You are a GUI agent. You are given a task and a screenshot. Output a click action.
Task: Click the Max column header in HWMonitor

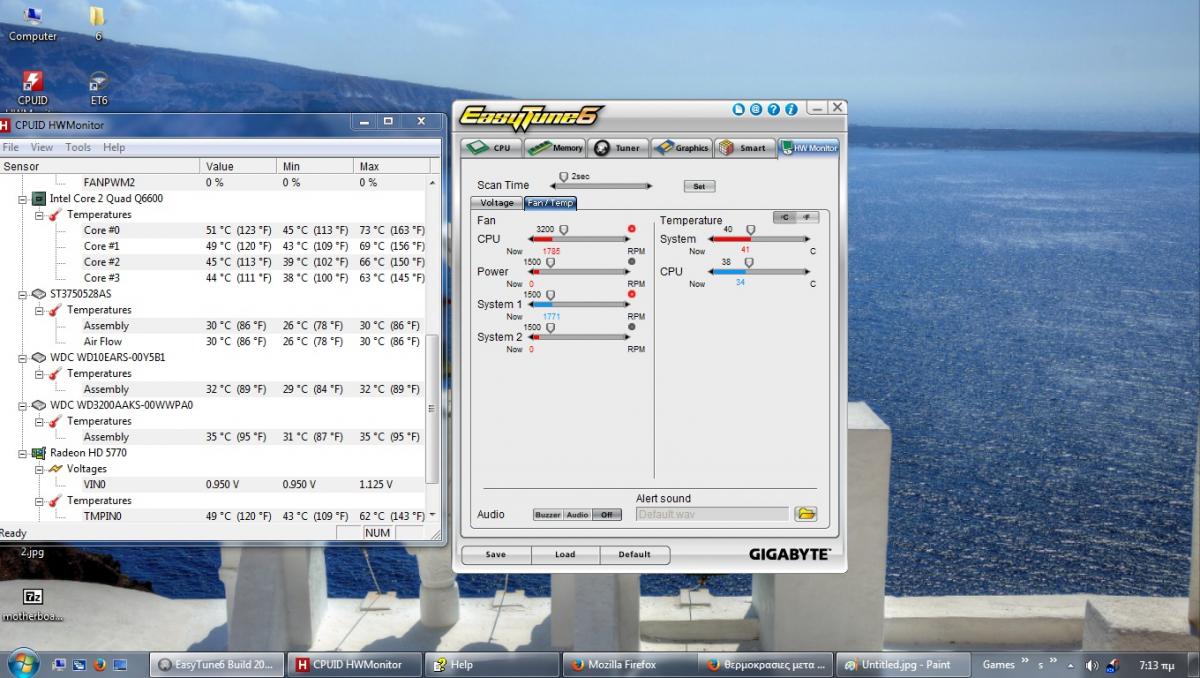(x=390, y=166)
